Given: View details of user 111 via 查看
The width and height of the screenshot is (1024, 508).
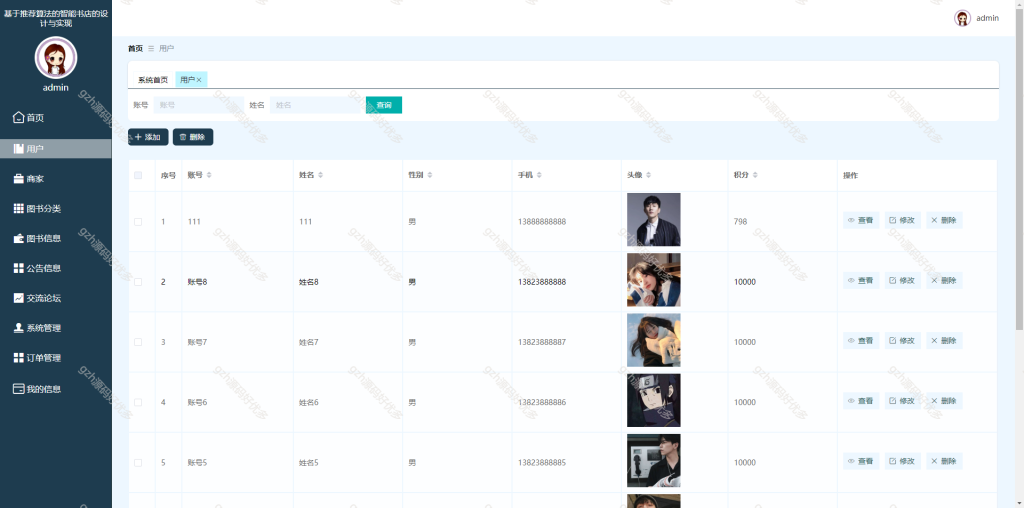Looking at the screenshot, I should point(861,221).
